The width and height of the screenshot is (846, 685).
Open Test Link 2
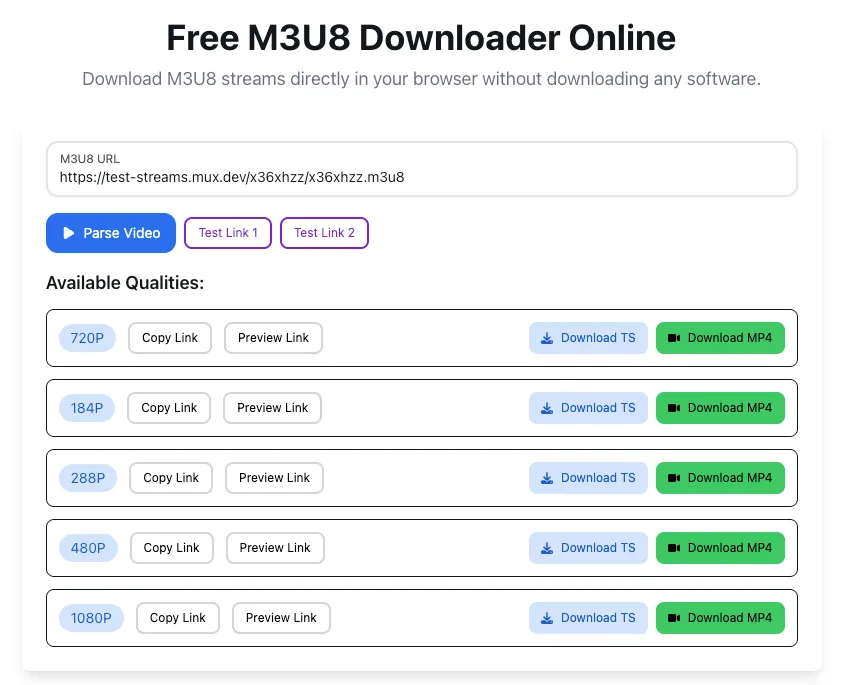tap(324, 233)
